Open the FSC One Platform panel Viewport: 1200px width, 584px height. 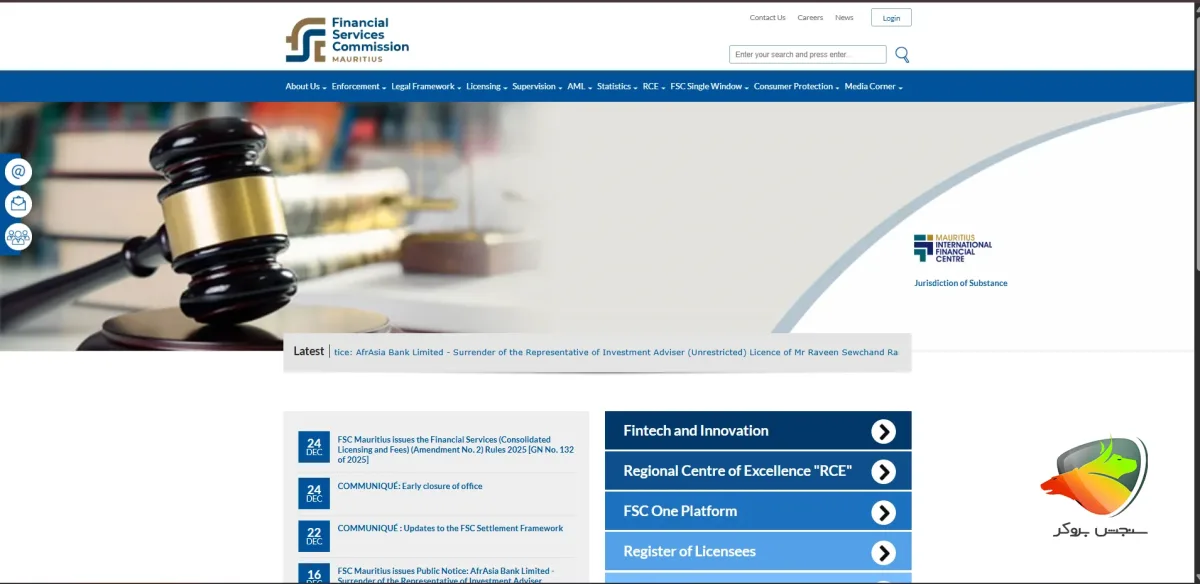tap(758, 511)
